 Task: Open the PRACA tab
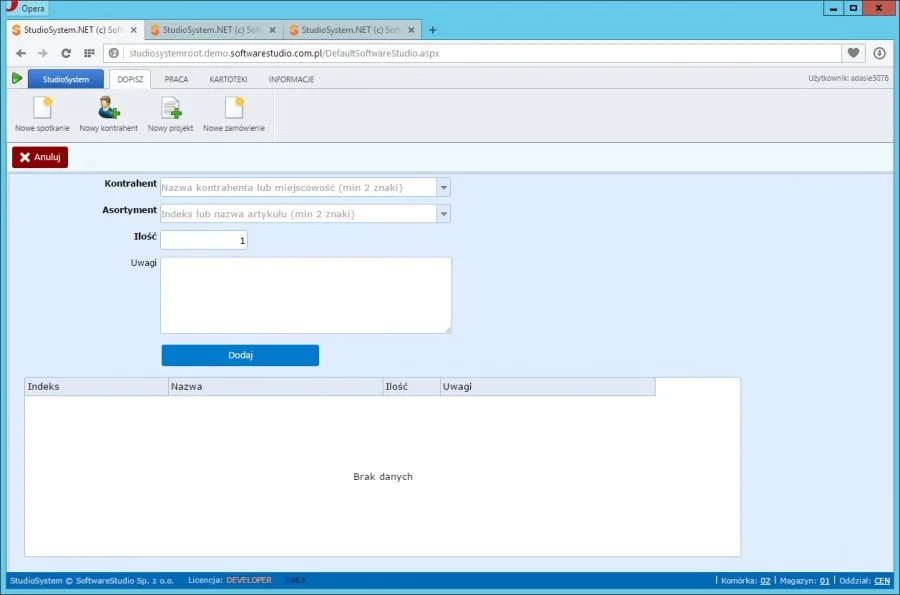[176, 79]
